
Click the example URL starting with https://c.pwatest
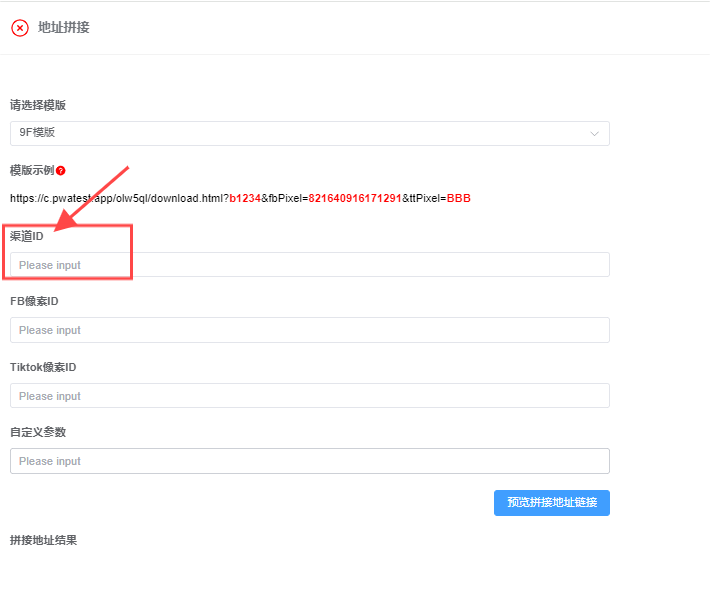(x=119, y=198)
